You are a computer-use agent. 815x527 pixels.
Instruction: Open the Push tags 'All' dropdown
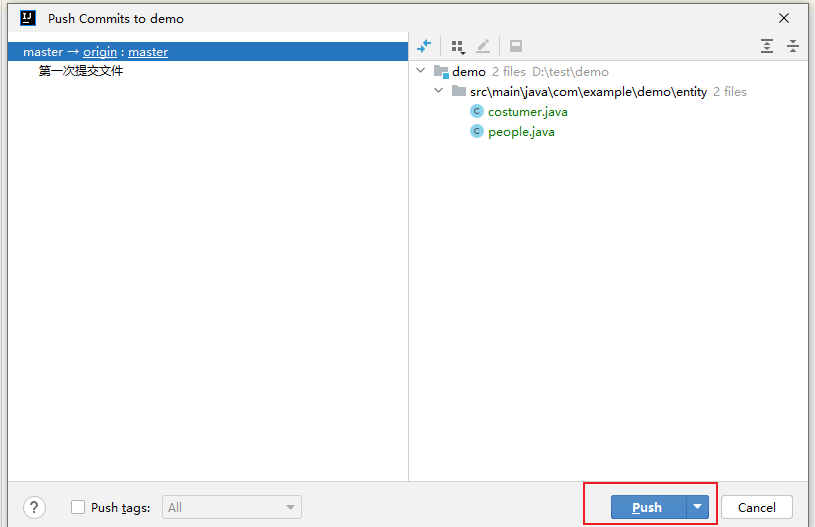tap(232, 508)
